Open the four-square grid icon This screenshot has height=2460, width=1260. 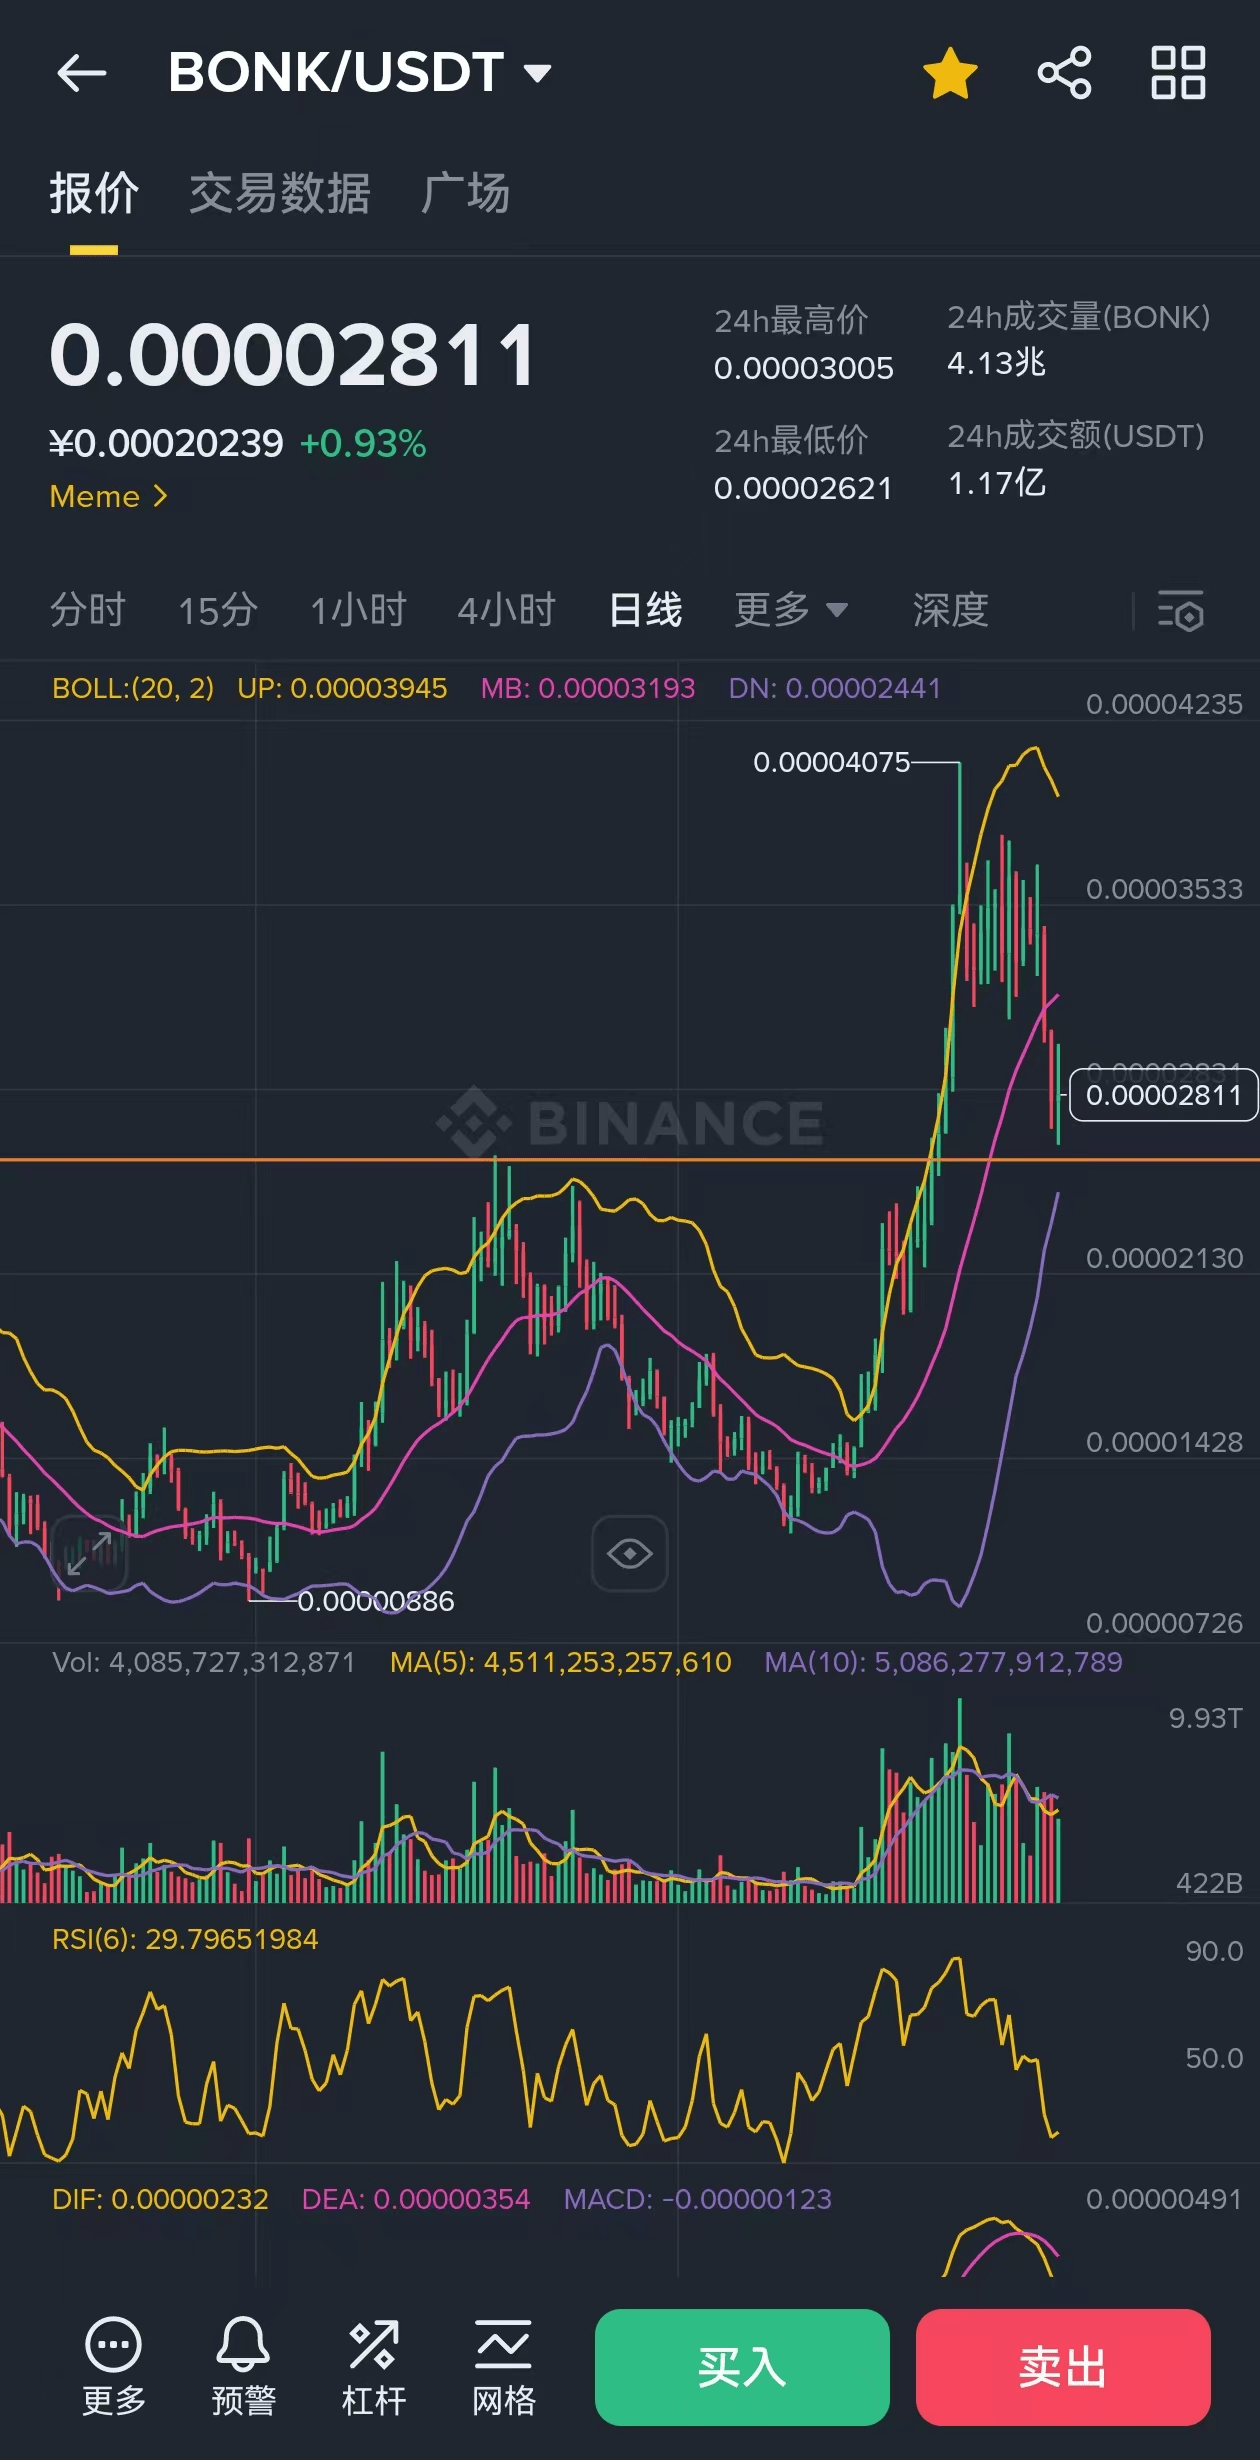pyautogui.click(x=1178, y=73)
